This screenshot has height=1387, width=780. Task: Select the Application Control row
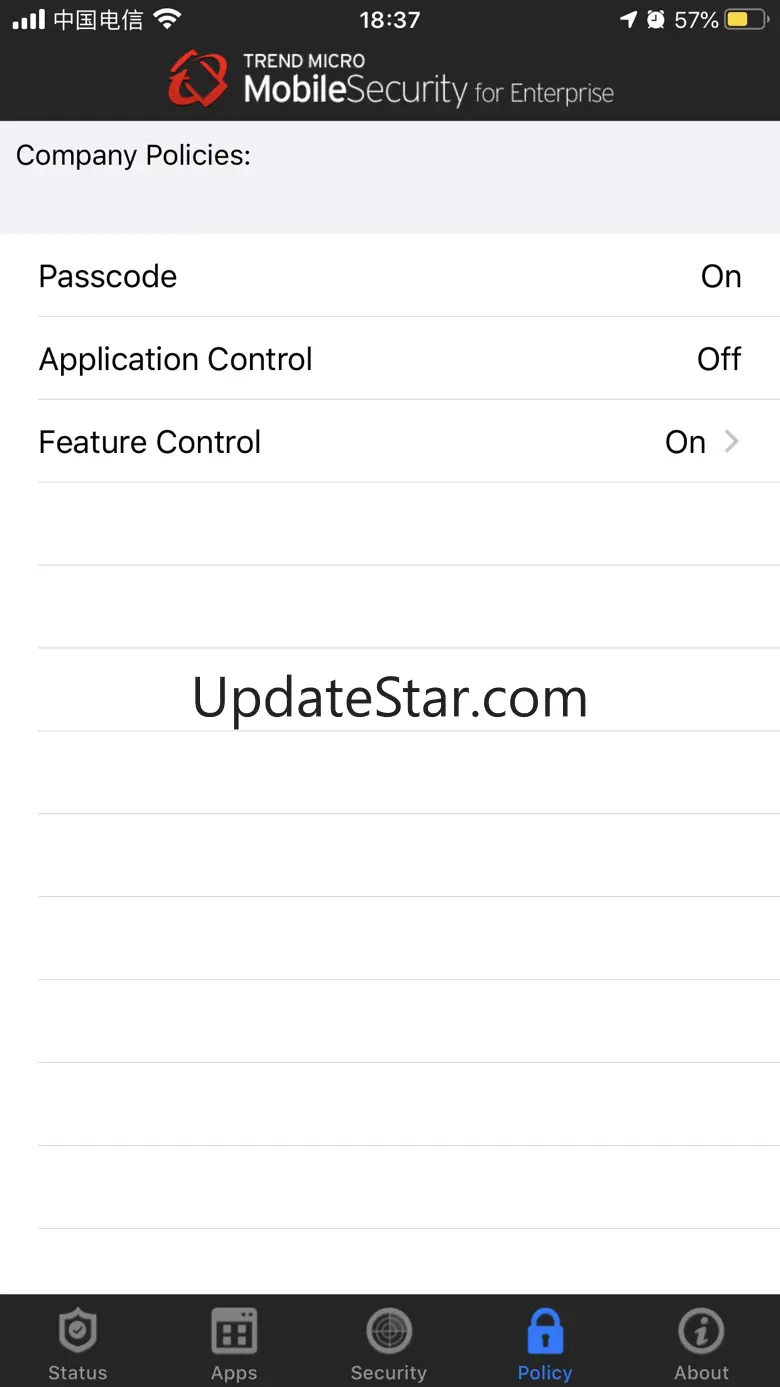pos(390,359)
